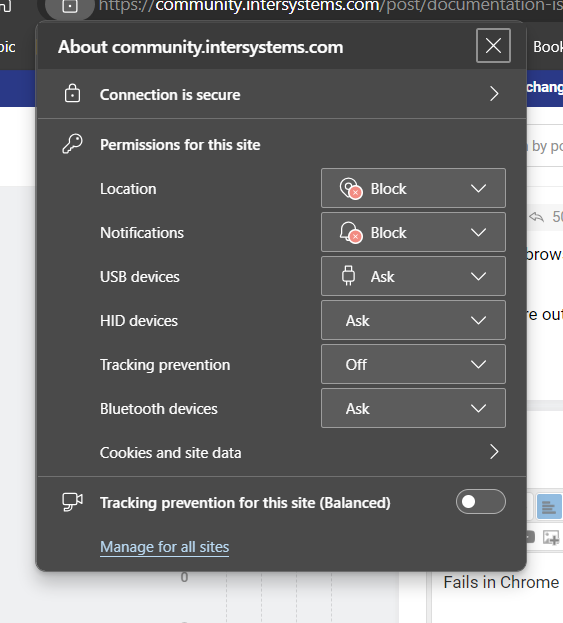Open the Bluetooth devices dropdown
Image resolution: width=563 pixels, height=623 pixels.
(x=413, y=408)
